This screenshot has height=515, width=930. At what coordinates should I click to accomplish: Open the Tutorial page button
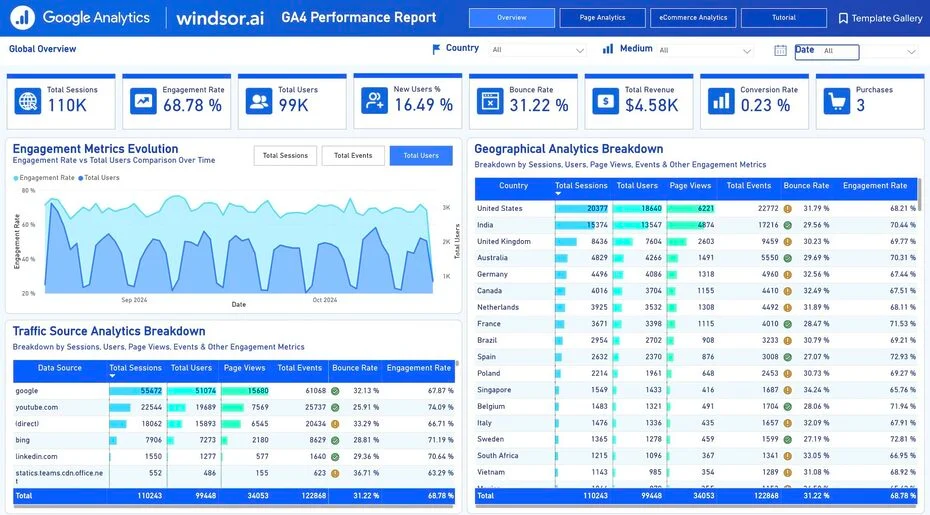784,18
